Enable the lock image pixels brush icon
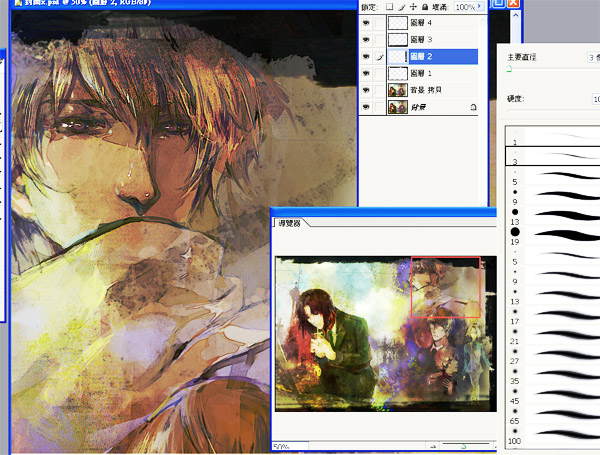Viewport: 600px width, 455px height. 401,7
